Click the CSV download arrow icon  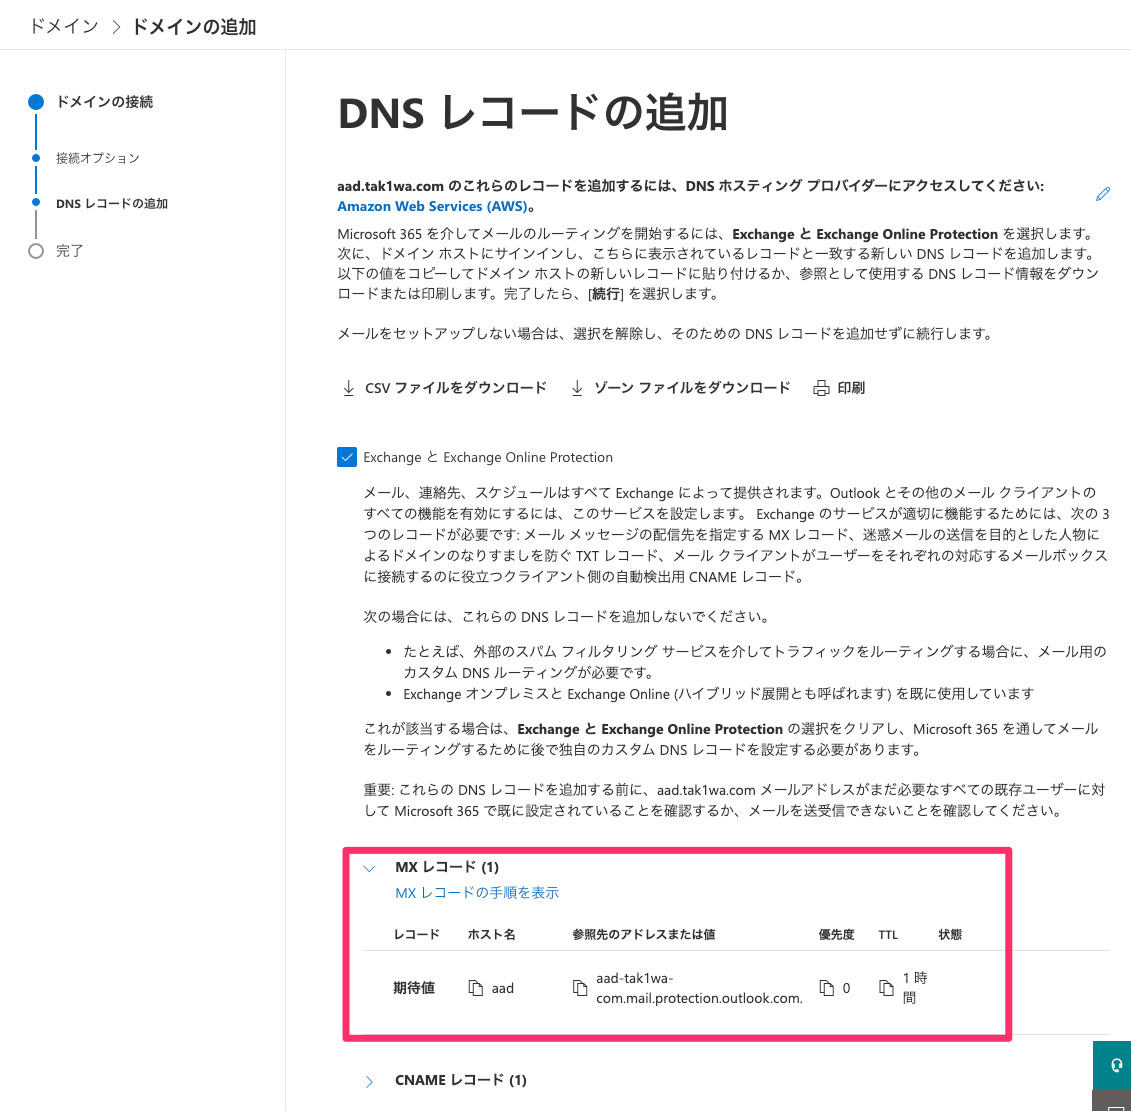click(x=348, y=387)
